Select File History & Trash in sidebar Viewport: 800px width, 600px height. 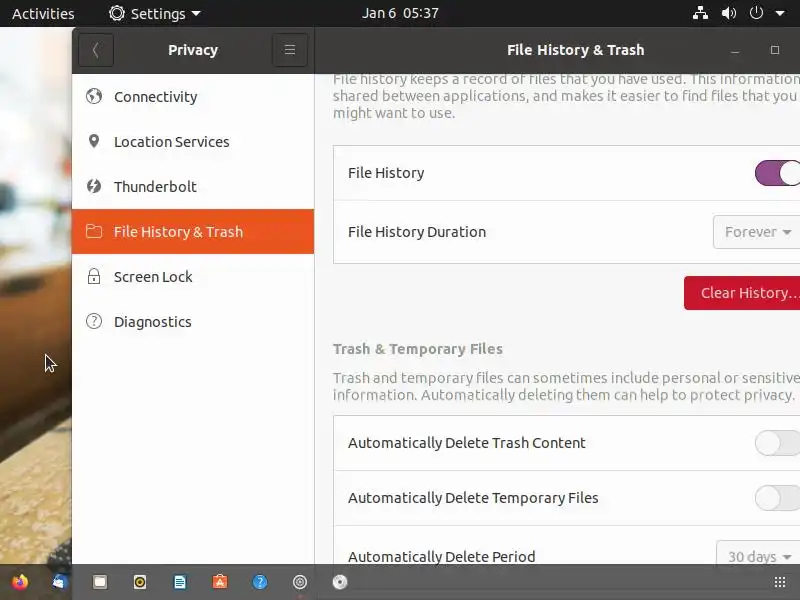pyautogui.click(x=193, y=231)
